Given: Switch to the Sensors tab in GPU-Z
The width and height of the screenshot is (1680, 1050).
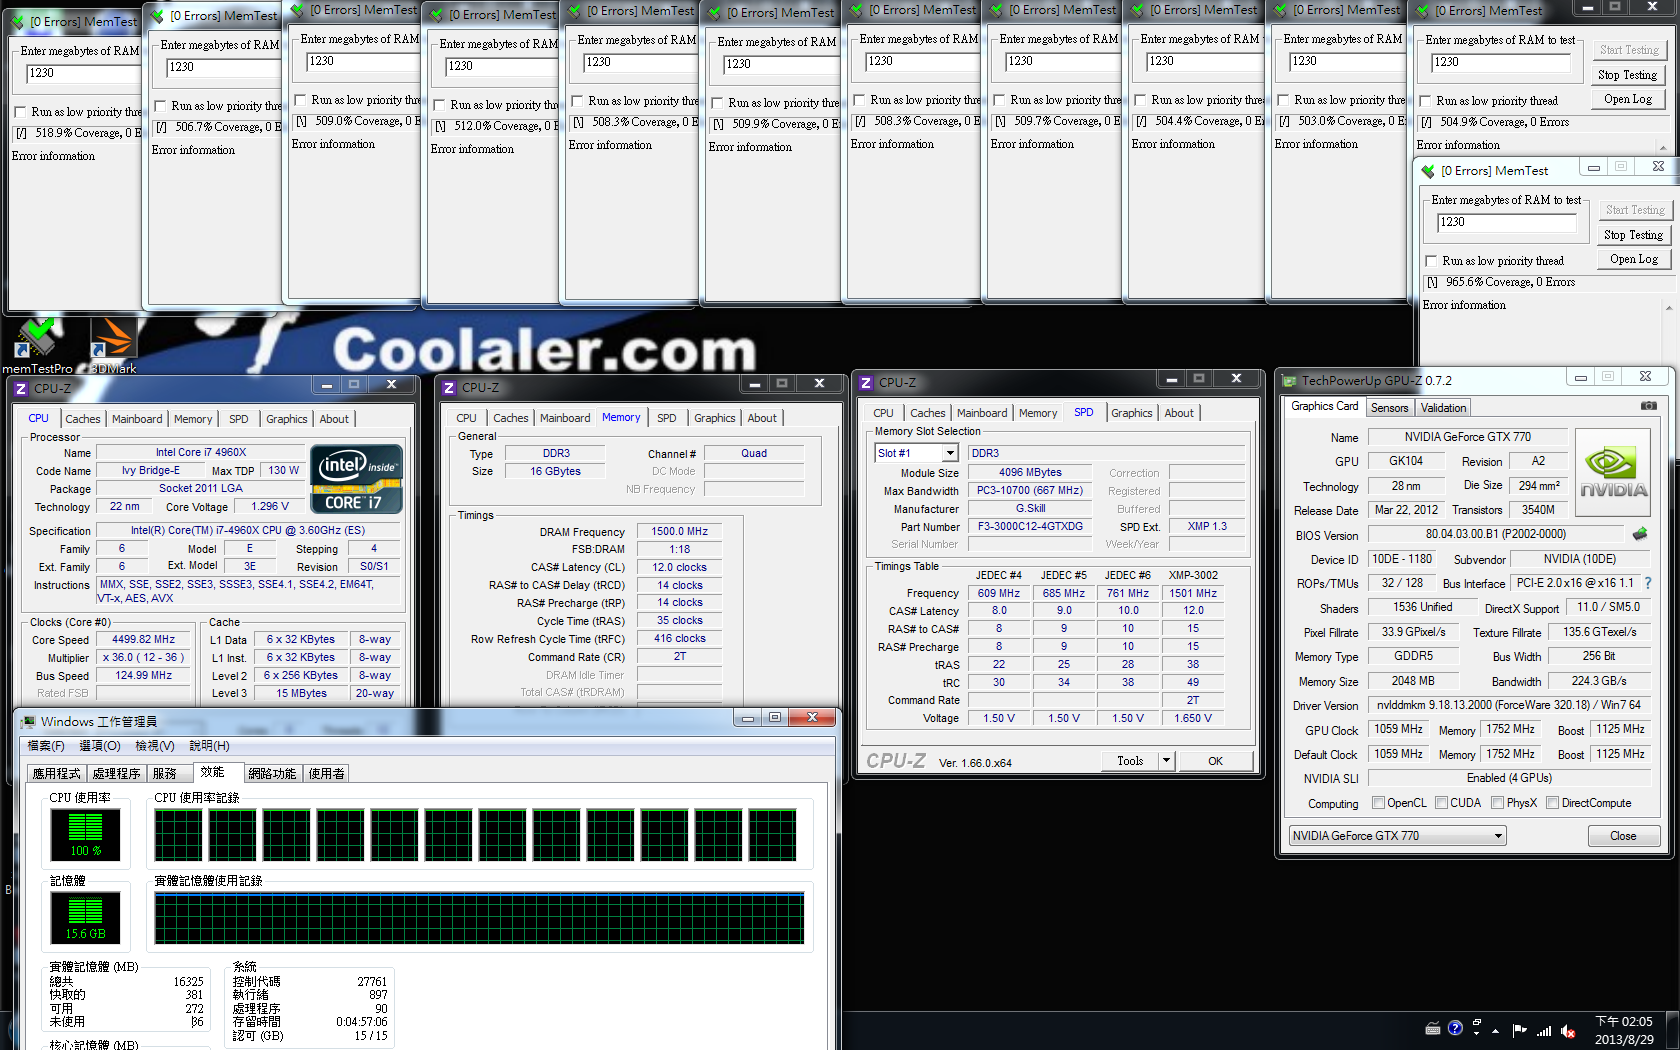Looking at the screenshot, I should [x=1389, y=408].
